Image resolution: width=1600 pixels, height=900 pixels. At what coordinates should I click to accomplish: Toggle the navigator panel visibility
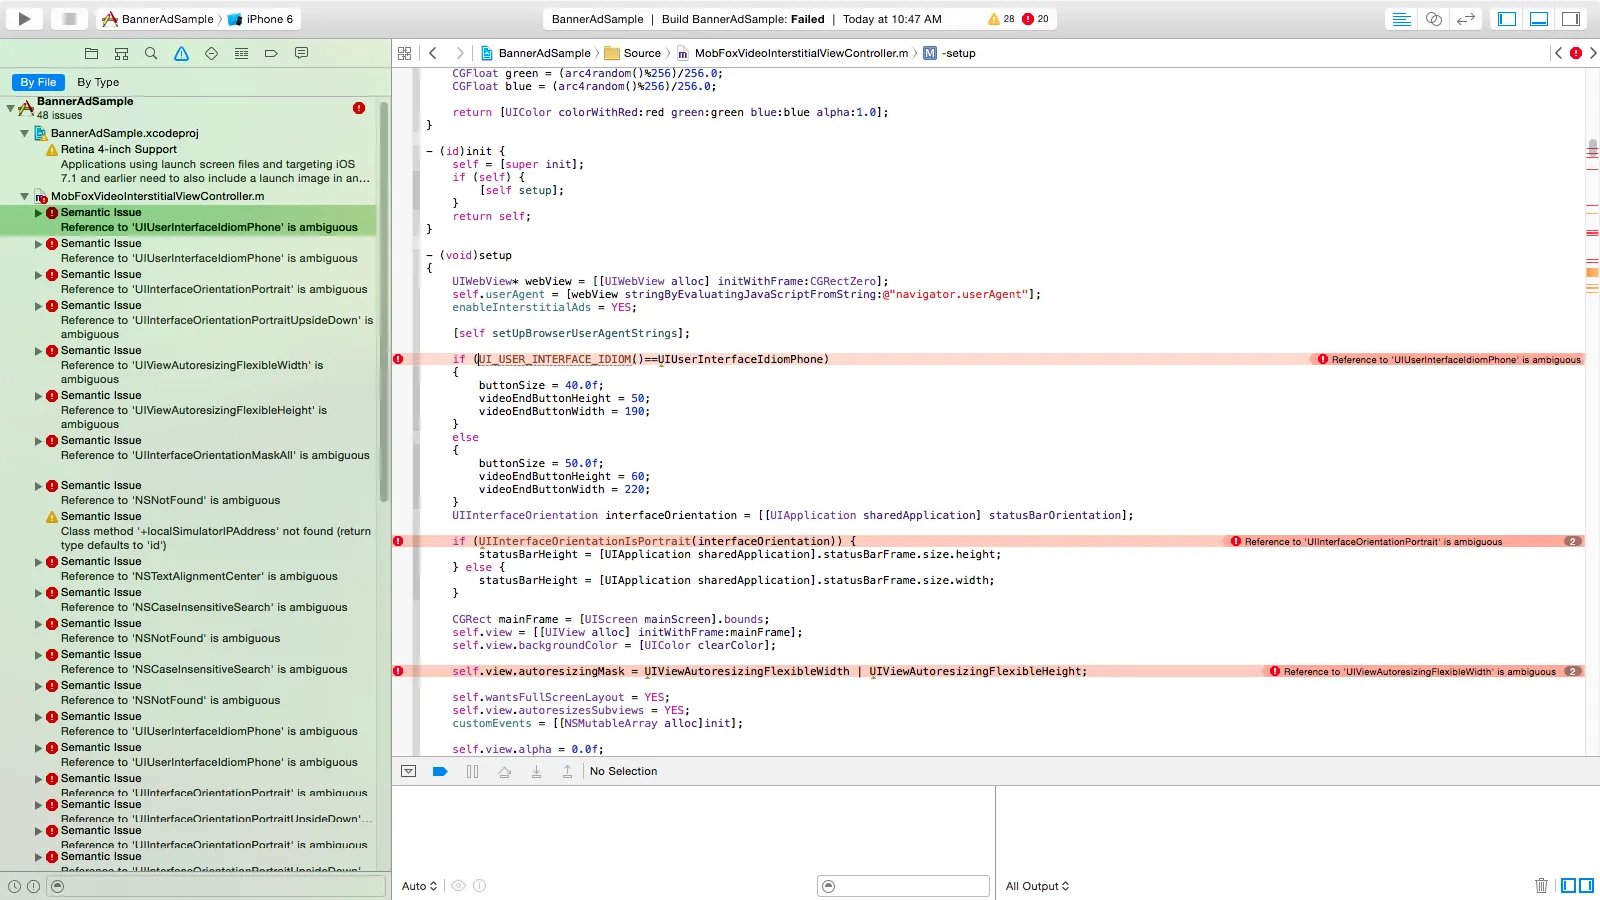click(x=1507, y=19)
